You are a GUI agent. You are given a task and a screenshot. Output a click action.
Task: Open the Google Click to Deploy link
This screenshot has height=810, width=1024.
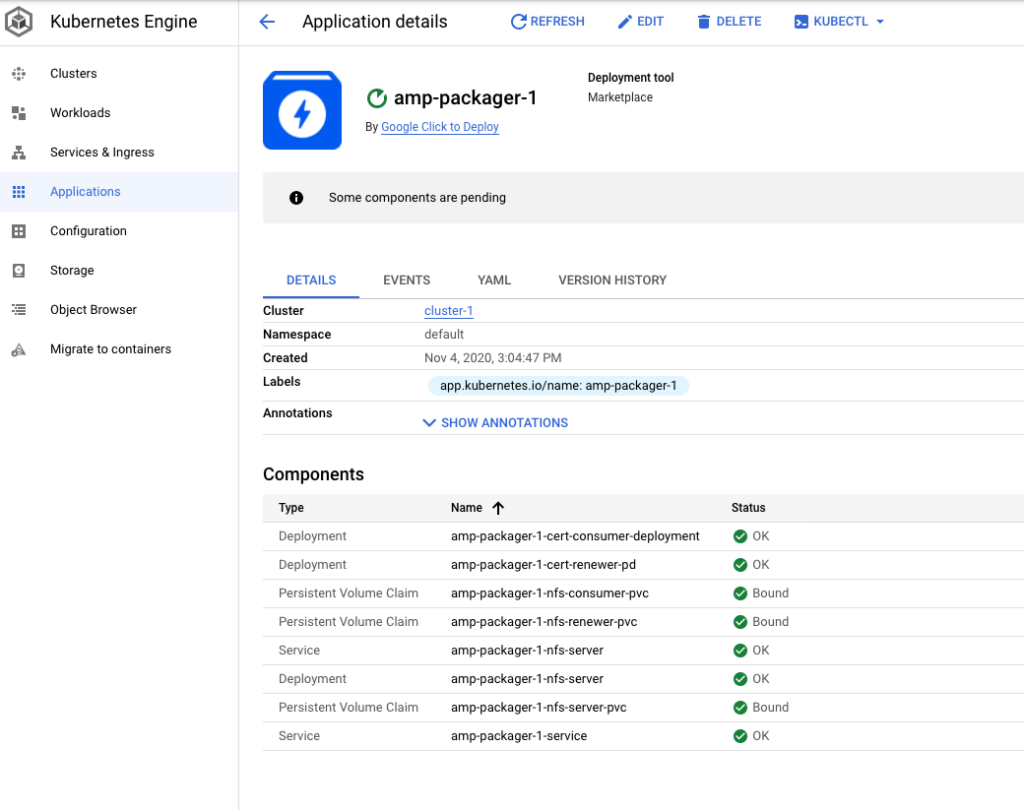tap(440, 127)
